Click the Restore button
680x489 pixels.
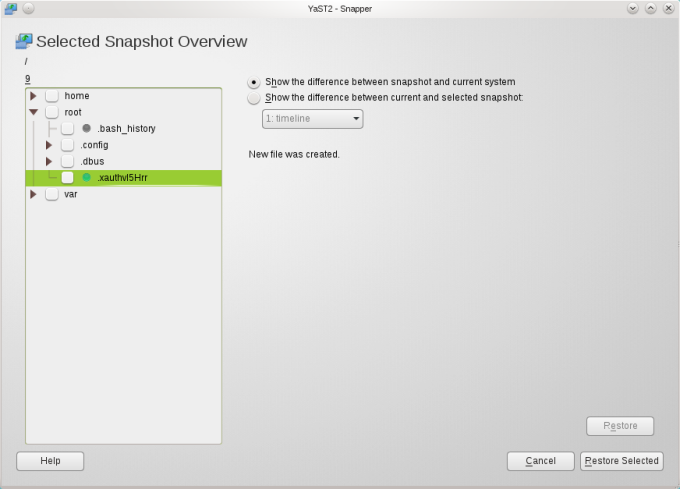620,426
